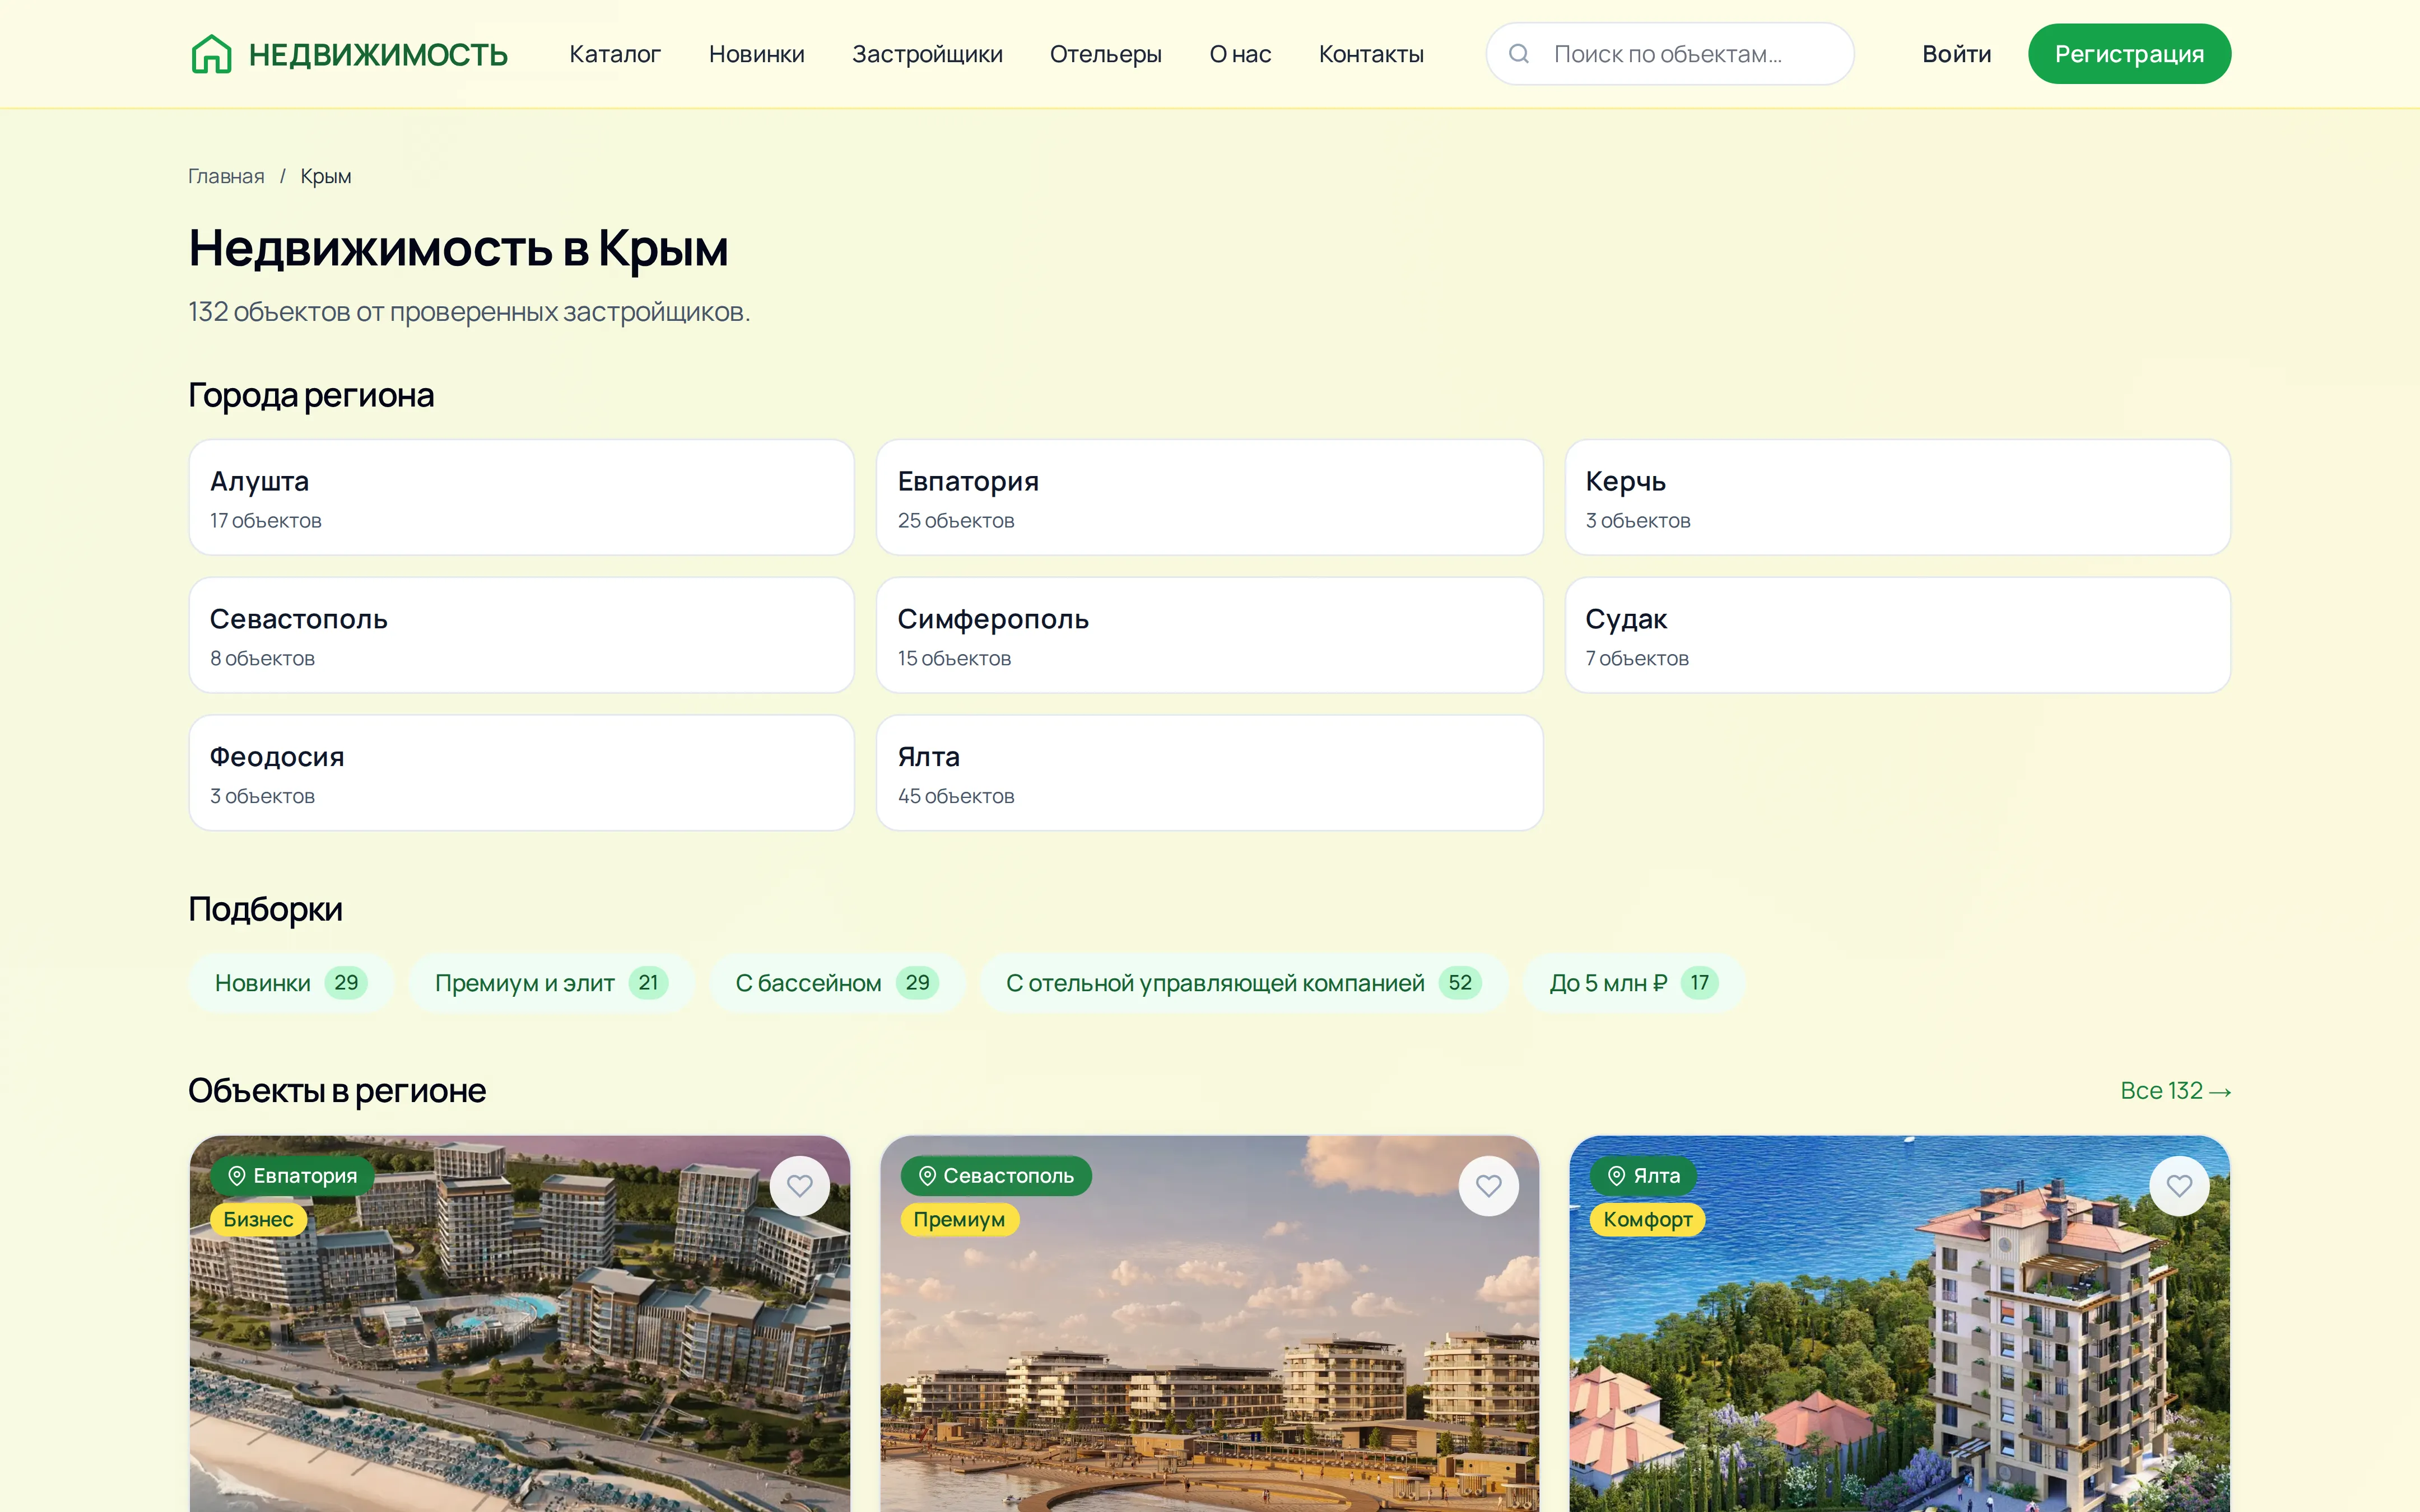2420x1512 pixels.
Task: Click the green house logo icon
Action: (x=211, y=54)
